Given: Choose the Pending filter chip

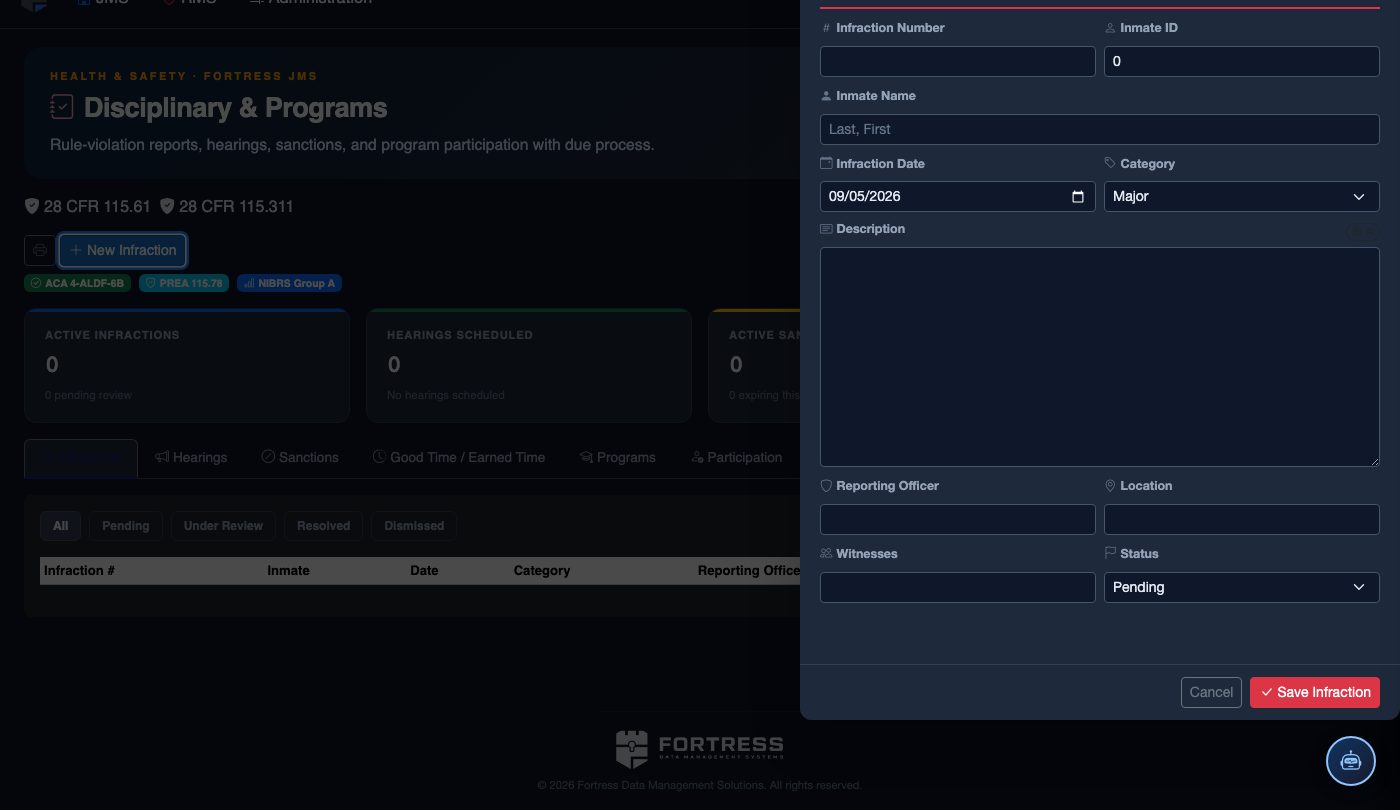Looking at the screenshot, I should (x=126, y=526).
